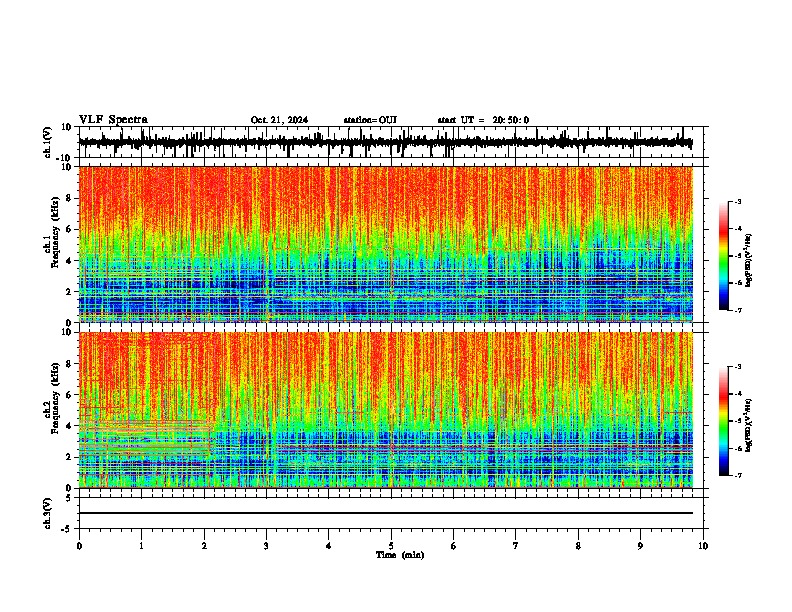Click time axis tick label '6'

(x=454, y=546)
